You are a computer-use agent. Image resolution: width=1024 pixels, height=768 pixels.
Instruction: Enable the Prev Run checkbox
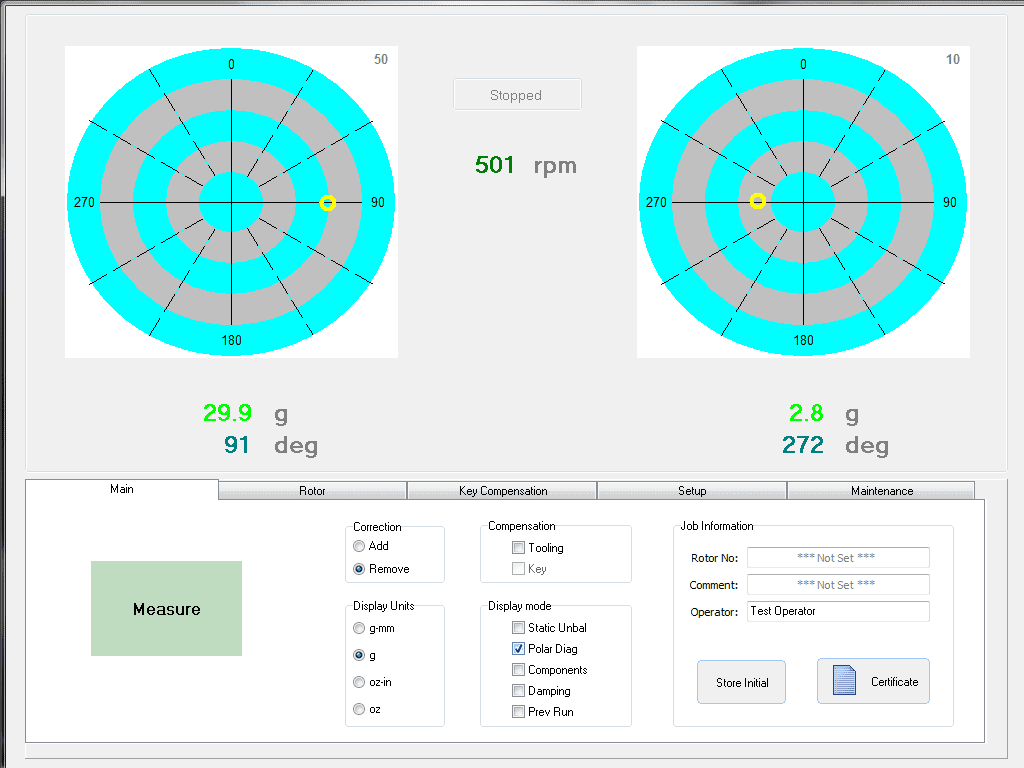tap(518, 712)
